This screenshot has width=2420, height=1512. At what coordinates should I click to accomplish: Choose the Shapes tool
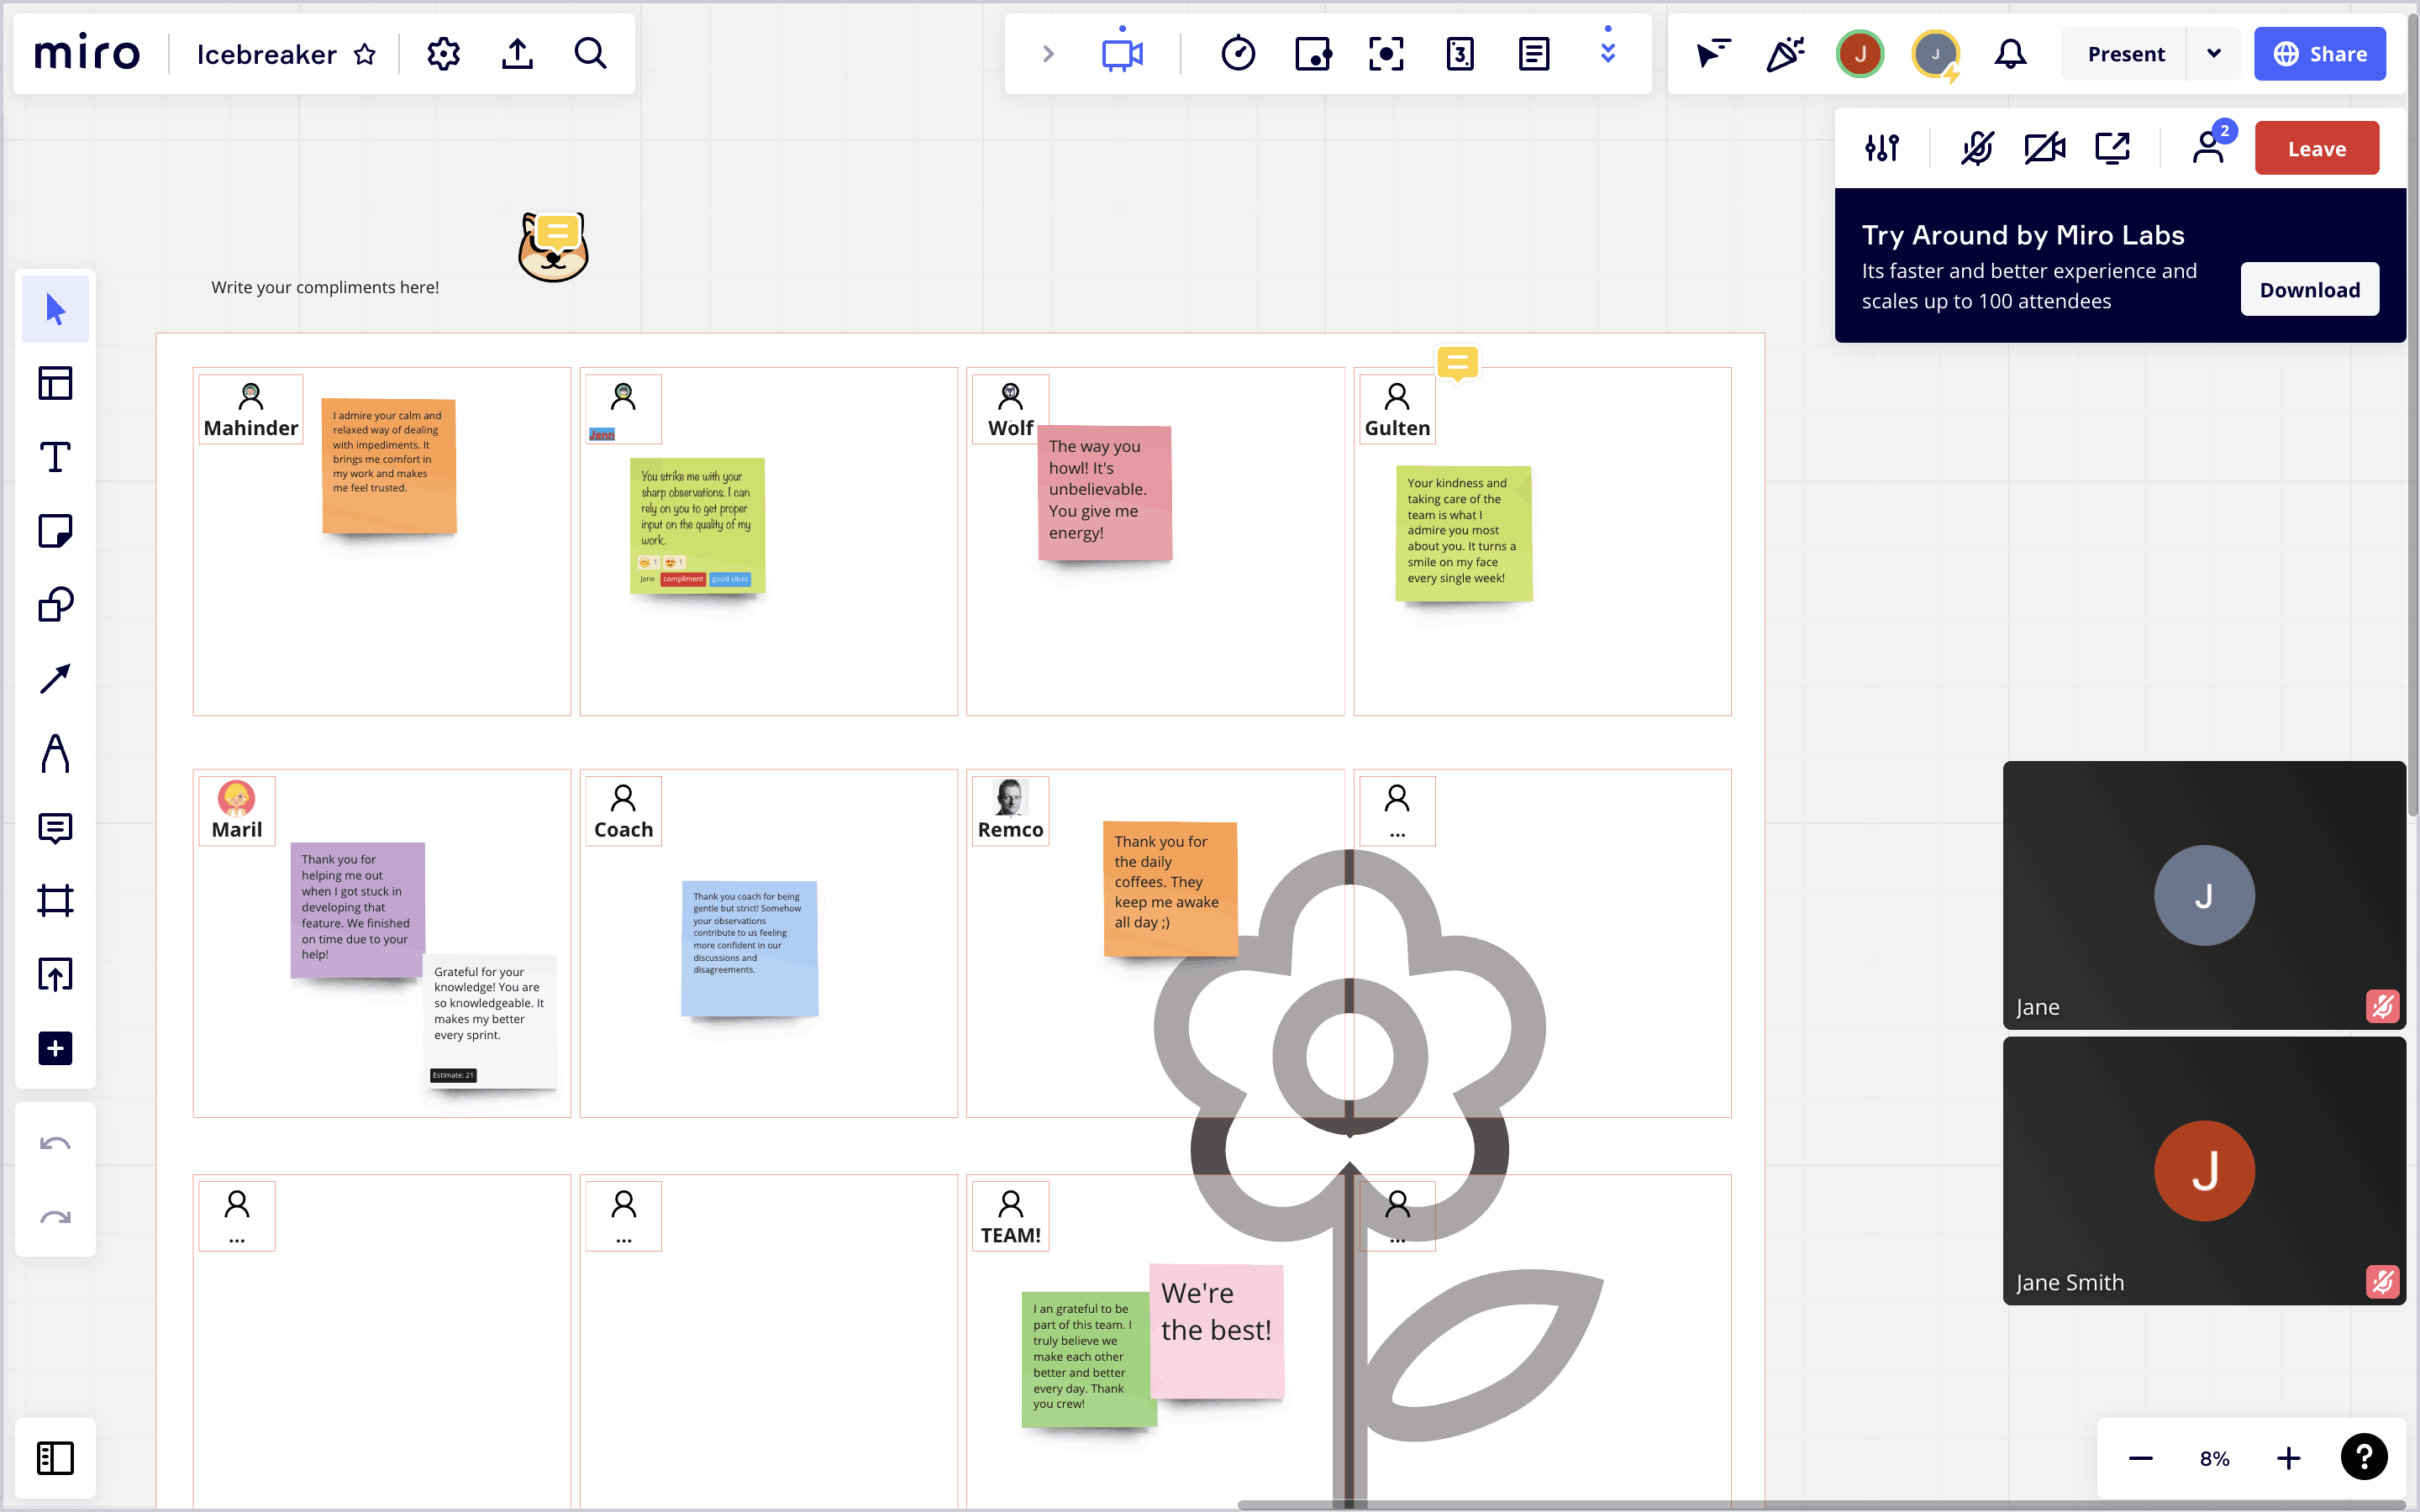coord(55,605)
